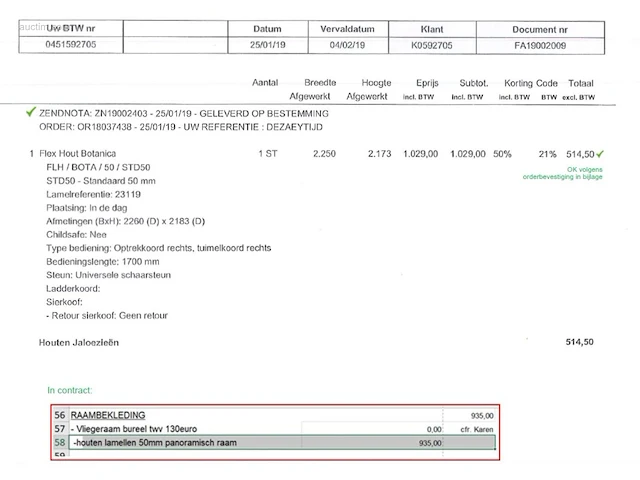Click the 50% korting value
This screenshot has width=640, height=480.
(502, 154)
